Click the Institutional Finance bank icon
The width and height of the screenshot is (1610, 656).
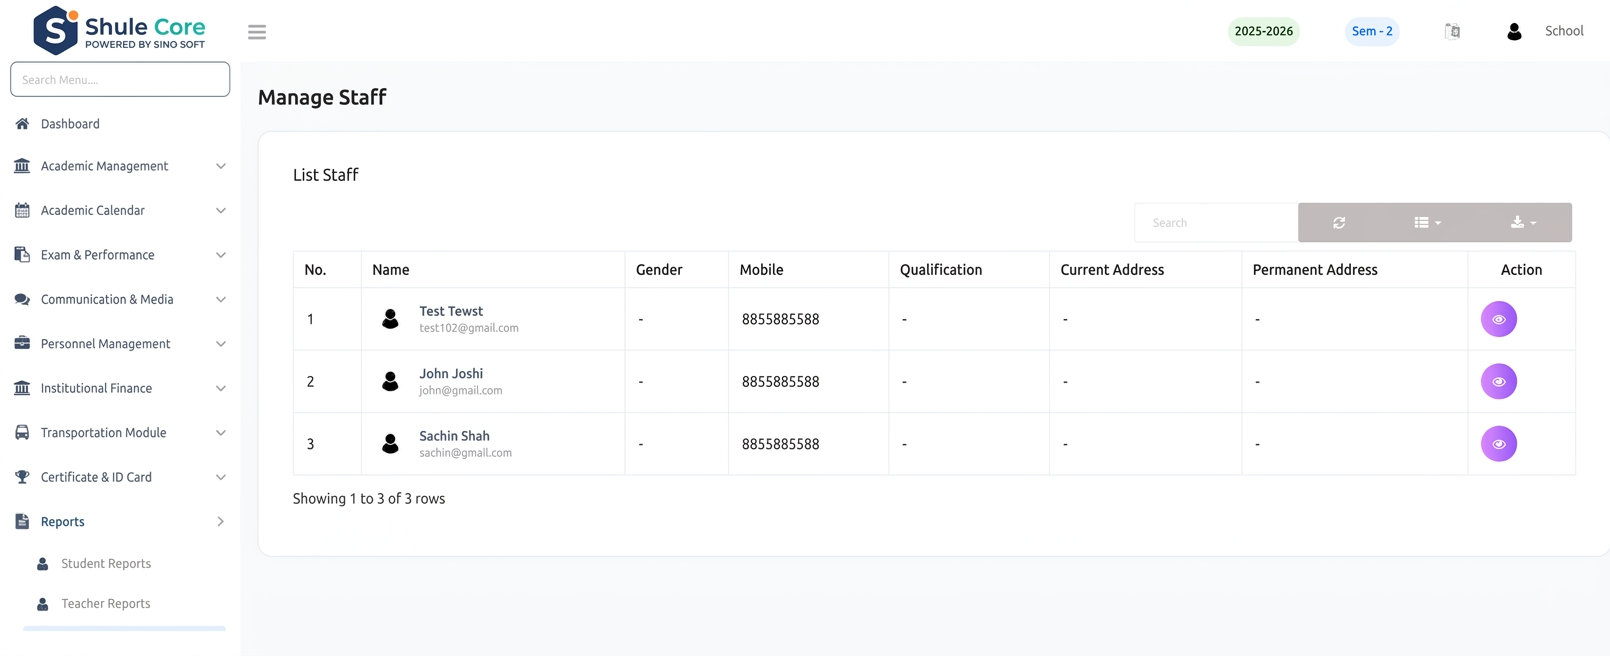[x=22, y=388]
